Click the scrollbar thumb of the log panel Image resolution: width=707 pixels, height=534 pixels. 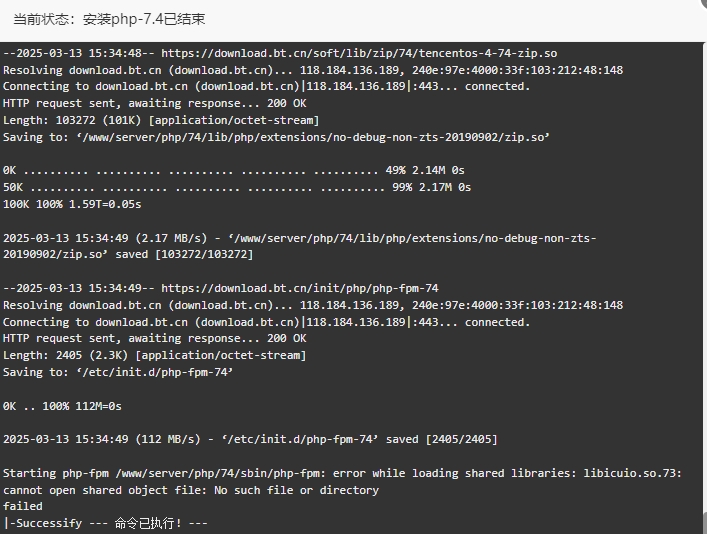[x=705, y=523]
